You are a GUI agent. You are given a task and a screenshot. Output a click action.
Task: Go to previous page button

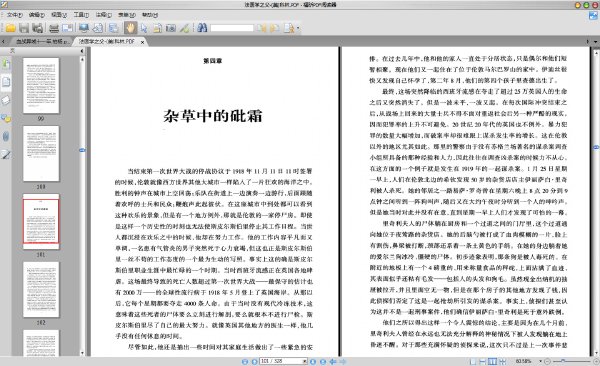click(254, 361)
